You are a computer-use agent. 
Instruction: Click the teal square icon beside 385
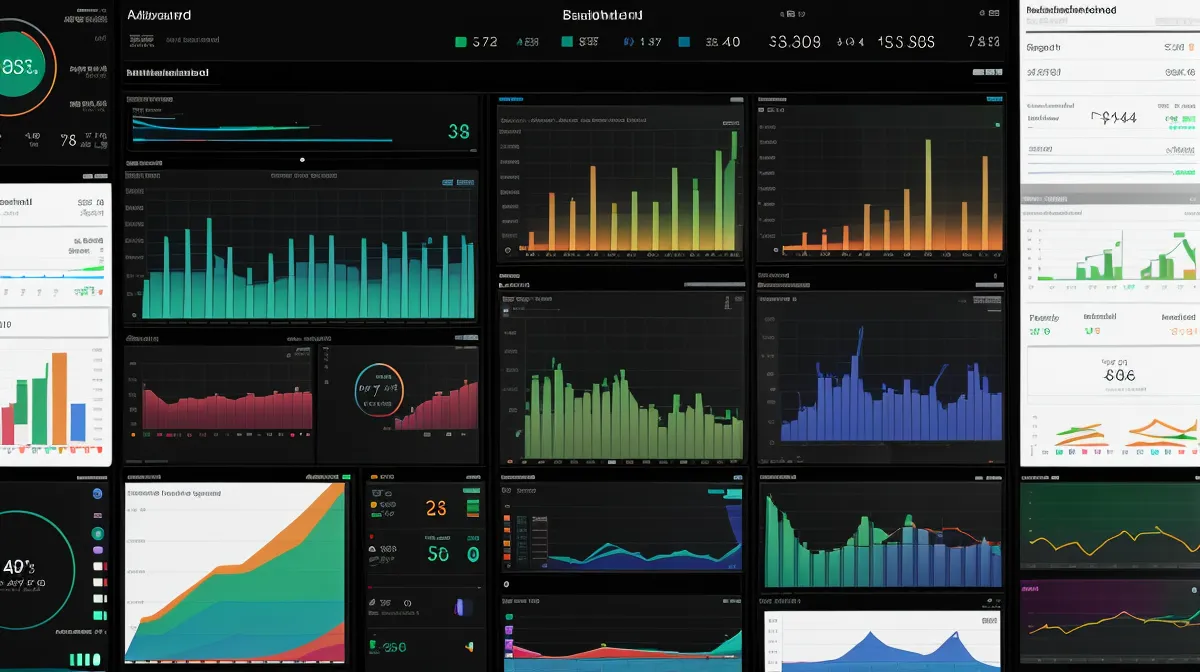566,42
